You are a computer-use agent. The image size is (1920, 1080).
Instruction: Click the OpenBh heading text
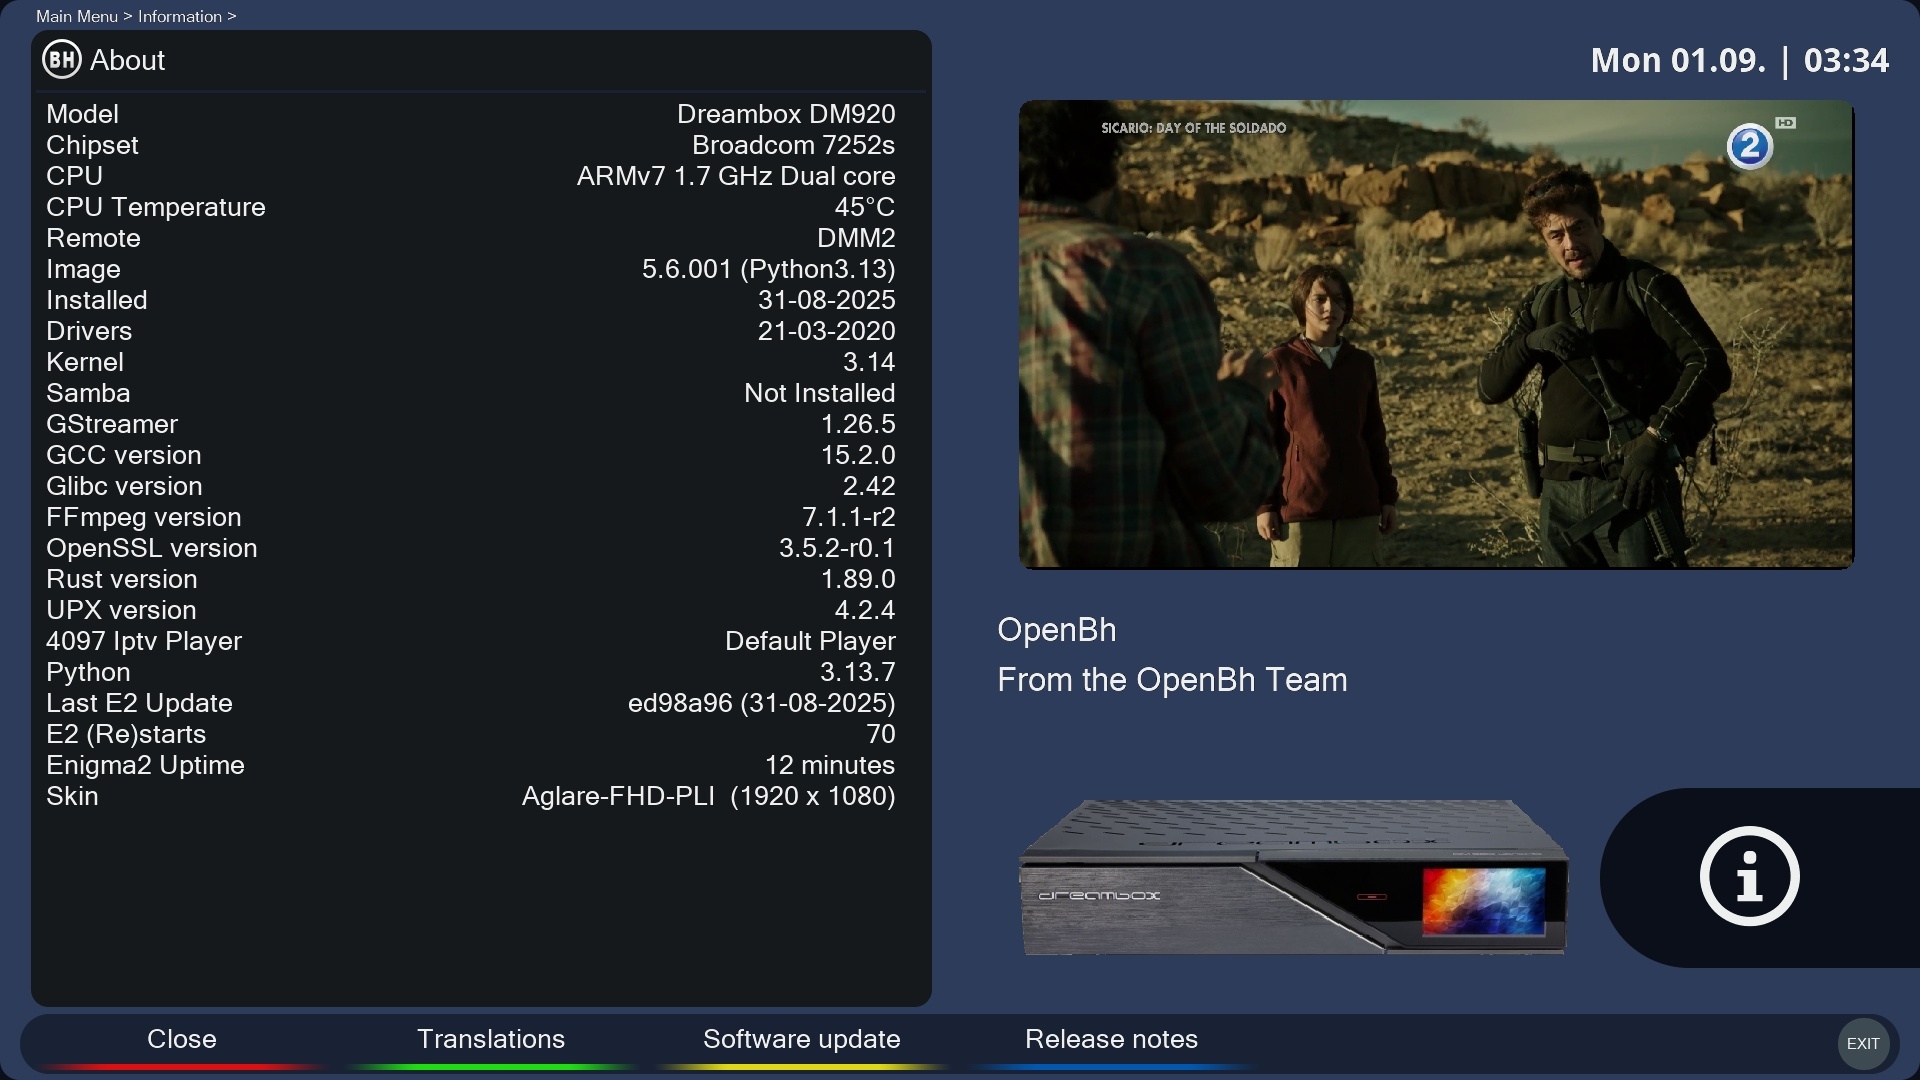coord(1057,630)
